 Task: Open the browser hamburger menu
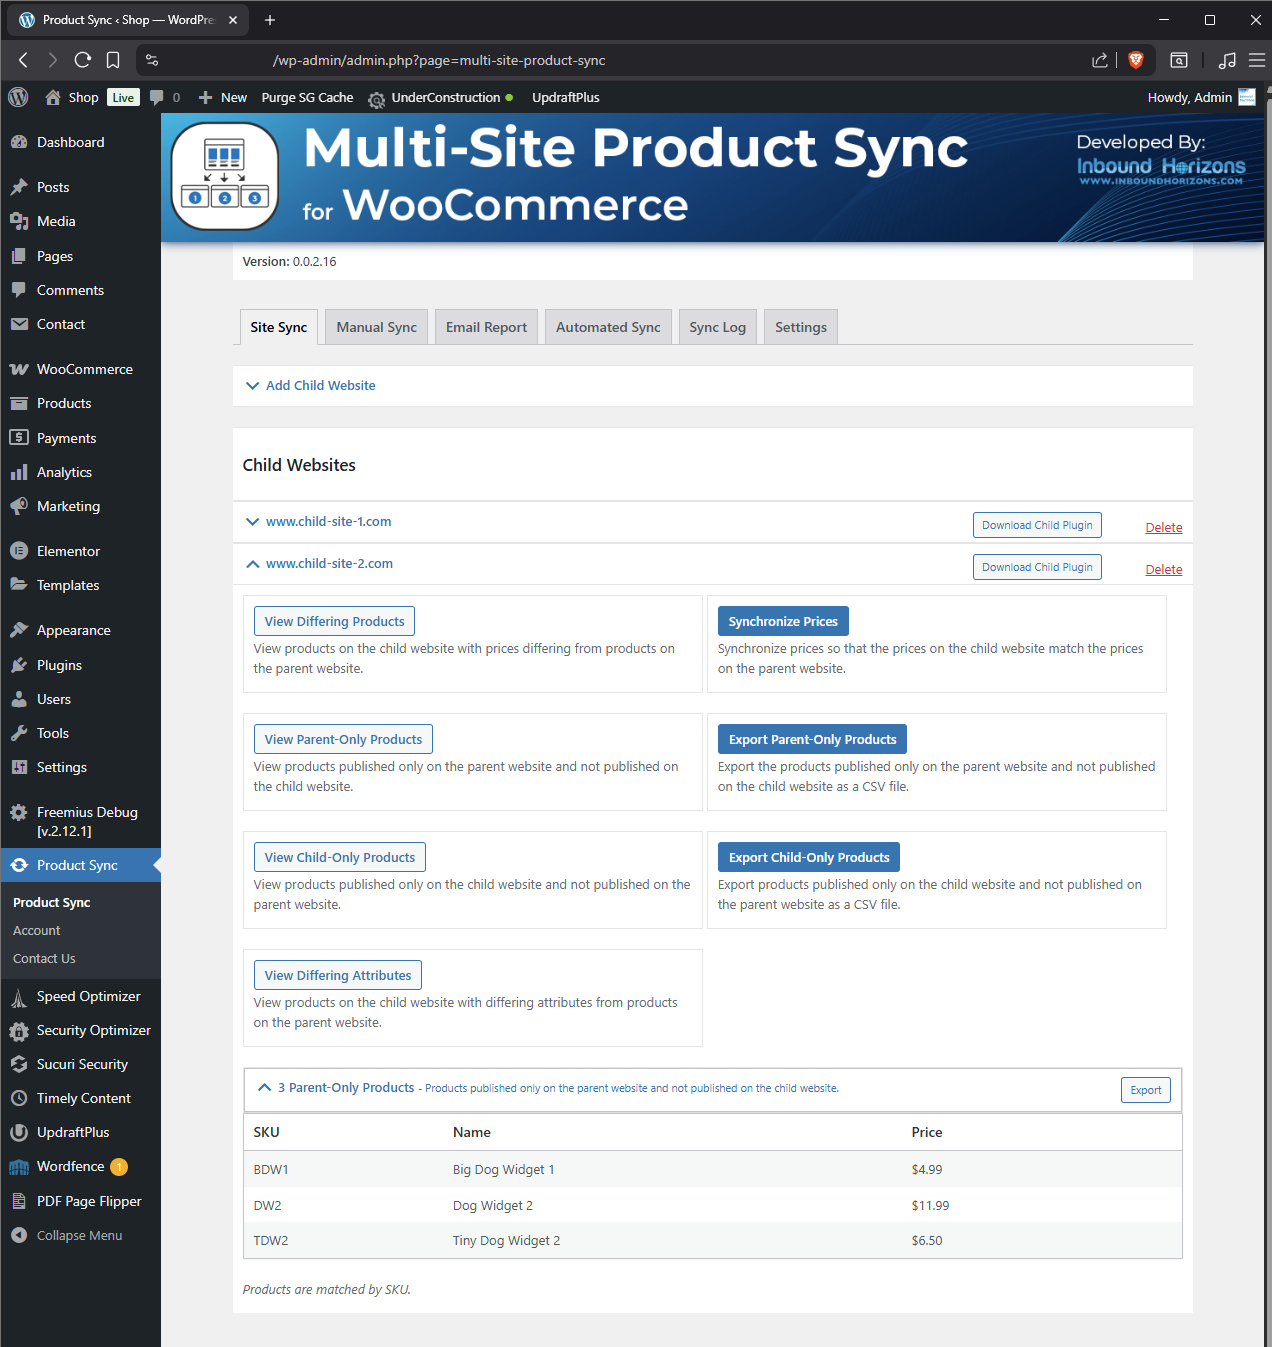point(1256,60)
